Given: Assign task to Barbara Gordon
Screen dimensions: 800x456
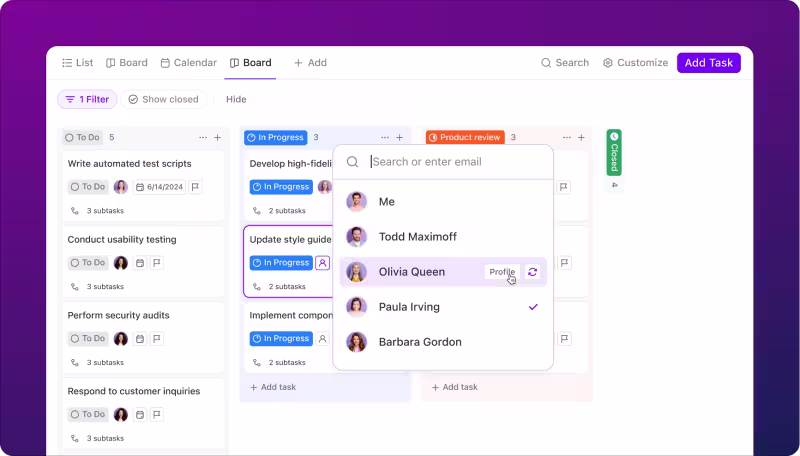Looking at the screenshot, I should point(443,342).
